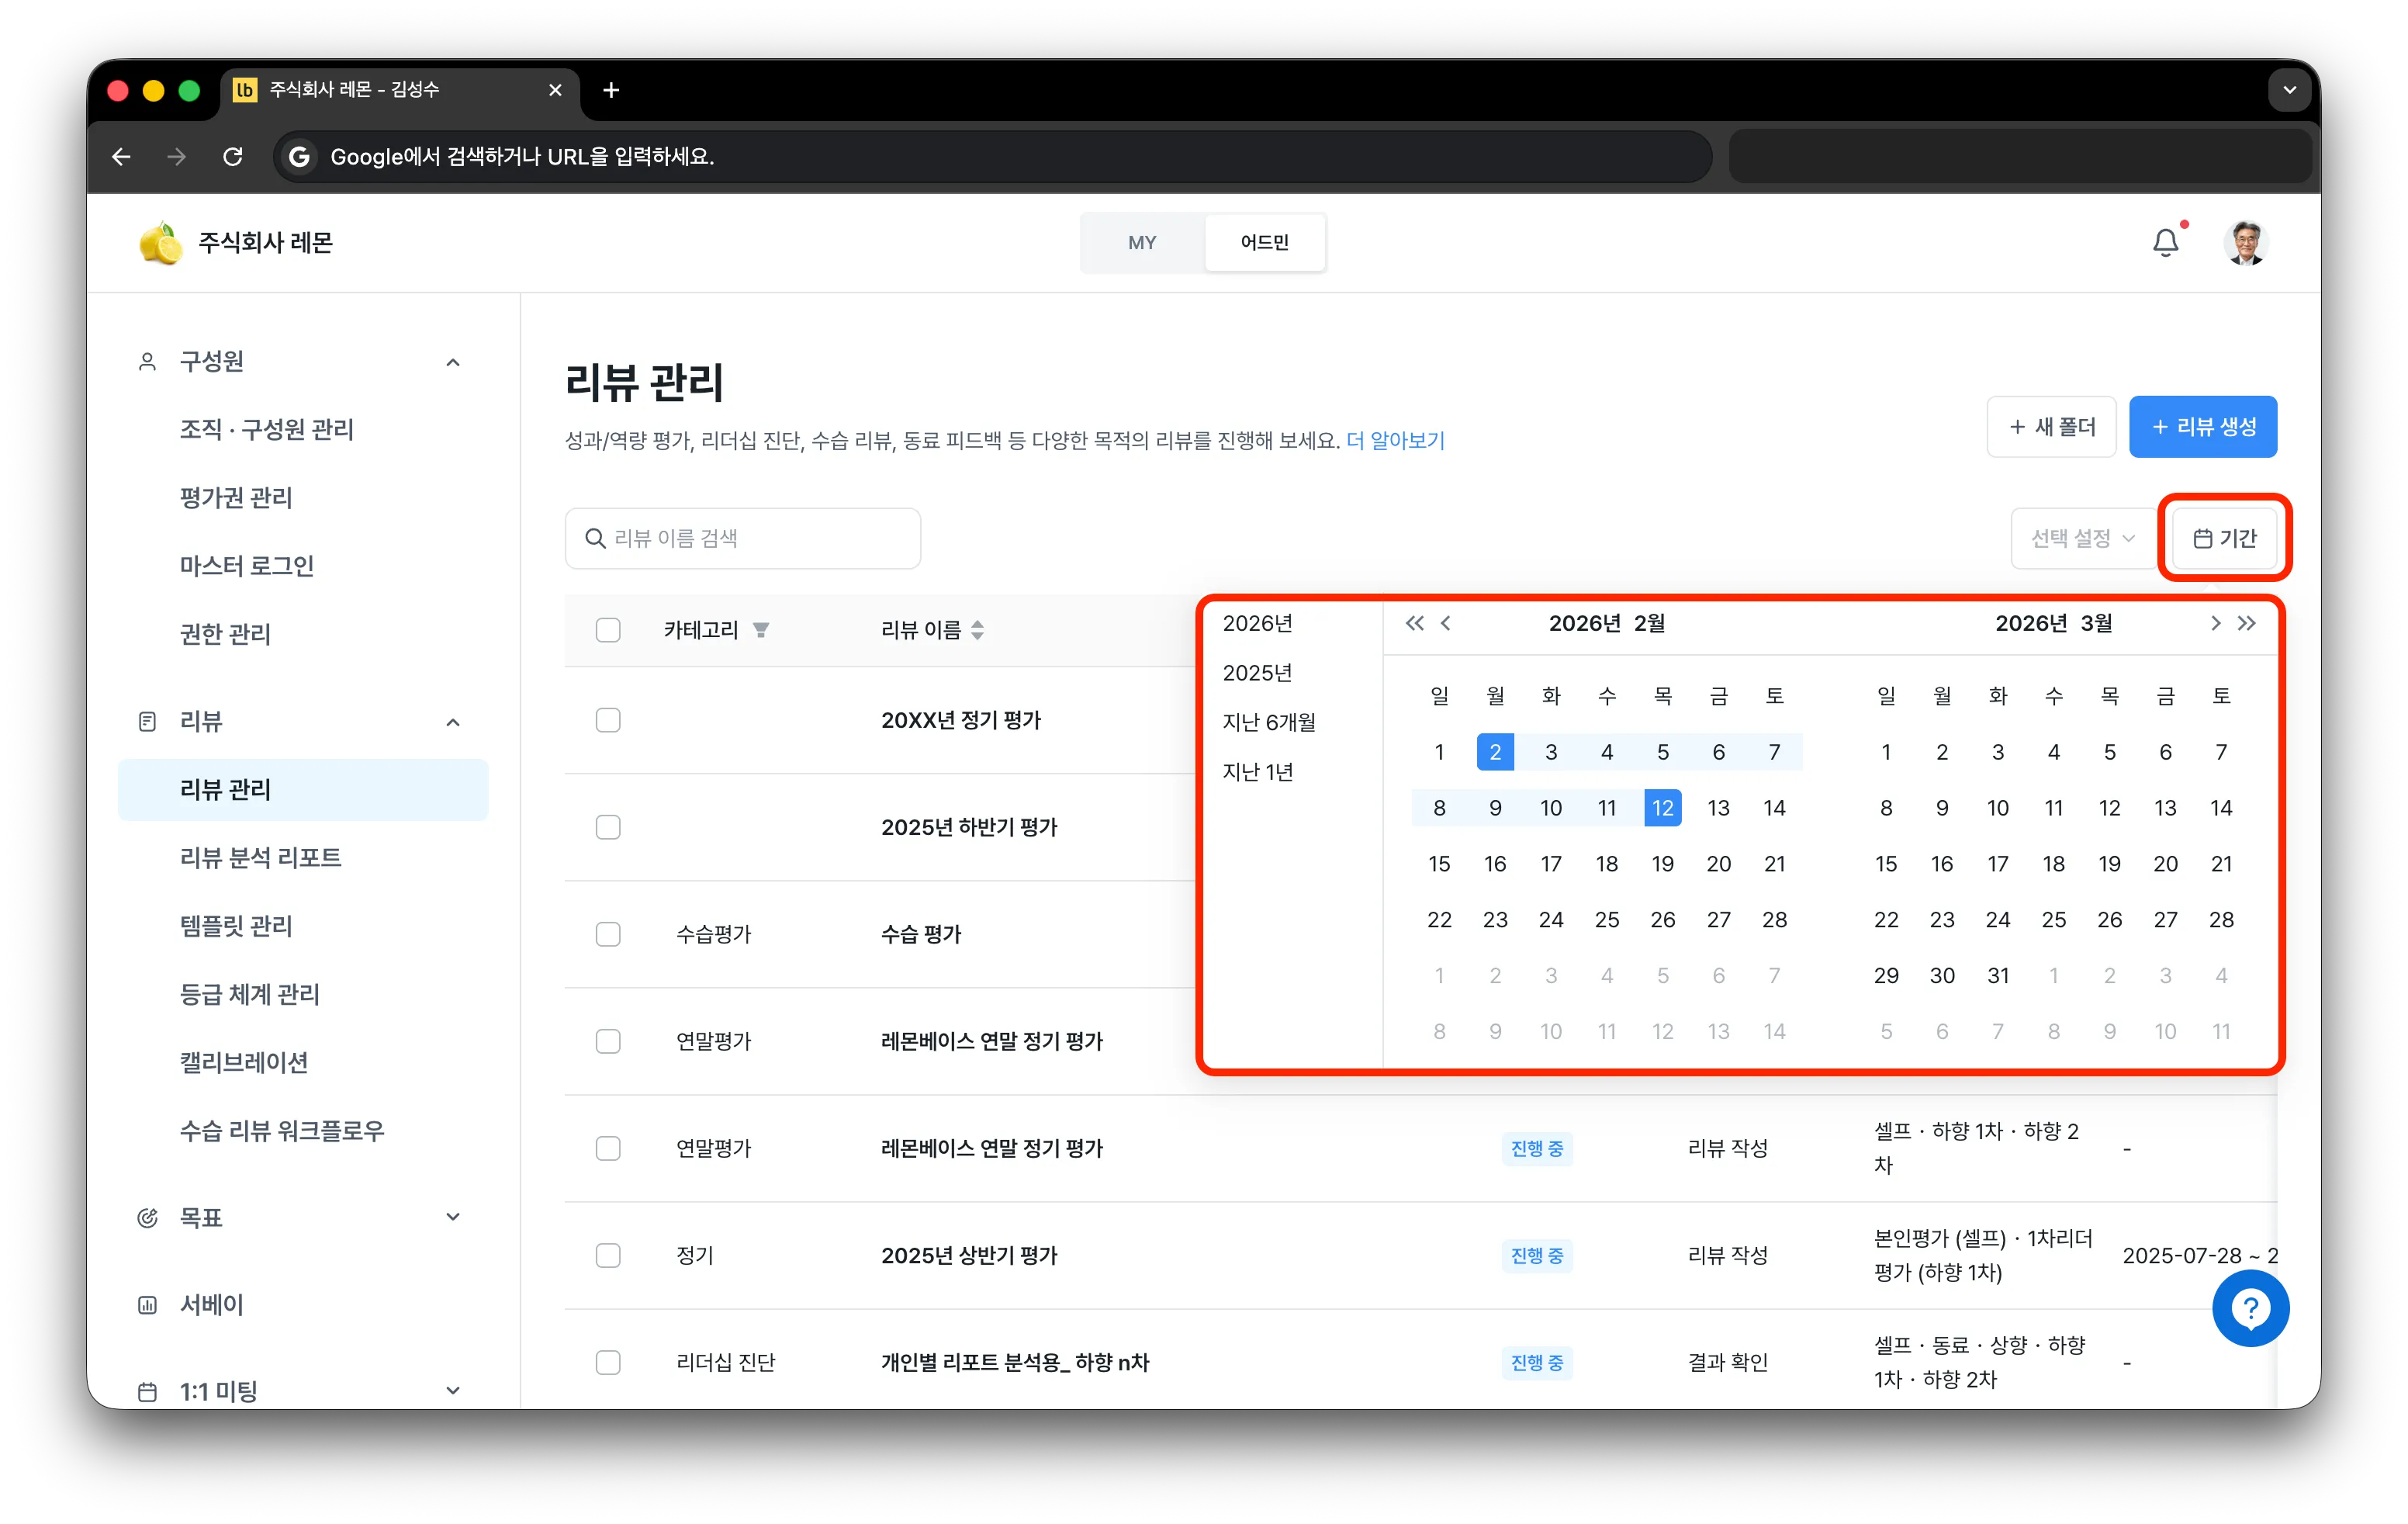Switch to the 어드민 tab
This screenshot has height=1524, width=2408.
(1265, 243)
